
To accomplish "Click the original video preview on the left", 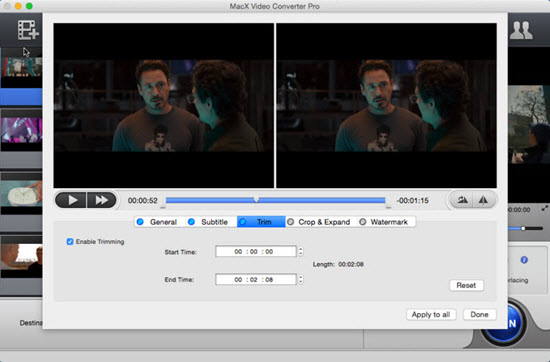I will point(163,106).
